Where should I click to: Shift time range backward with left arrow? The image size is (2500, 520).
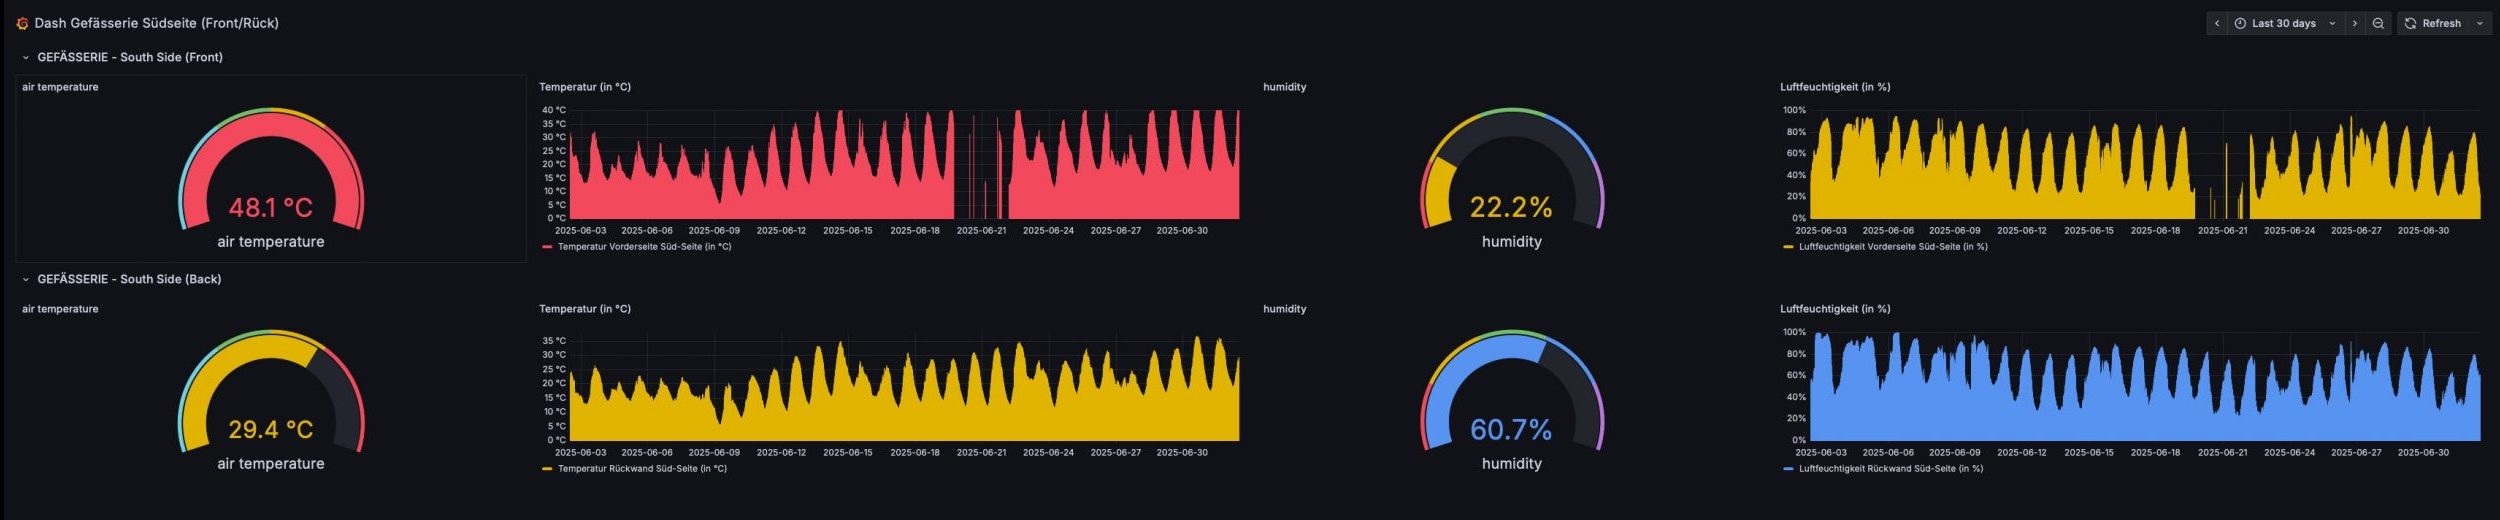(2217, 23)
